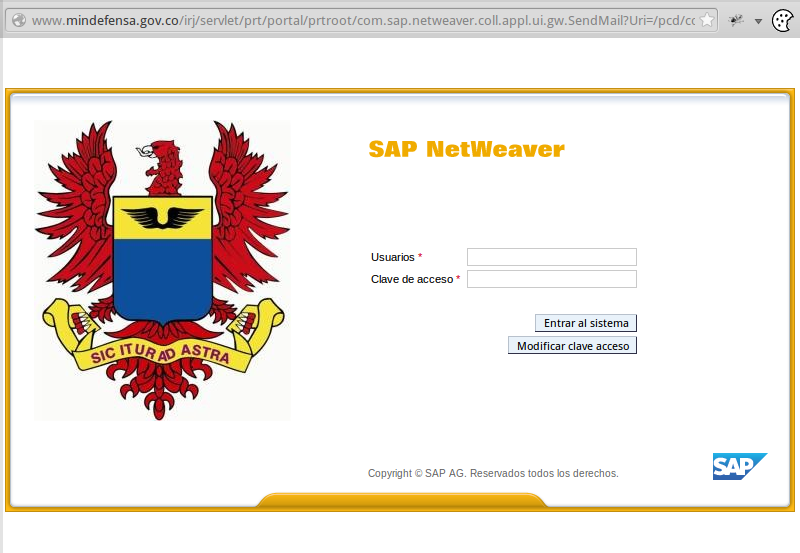Click the Clave de acceso label

click(x=412, y=279)
